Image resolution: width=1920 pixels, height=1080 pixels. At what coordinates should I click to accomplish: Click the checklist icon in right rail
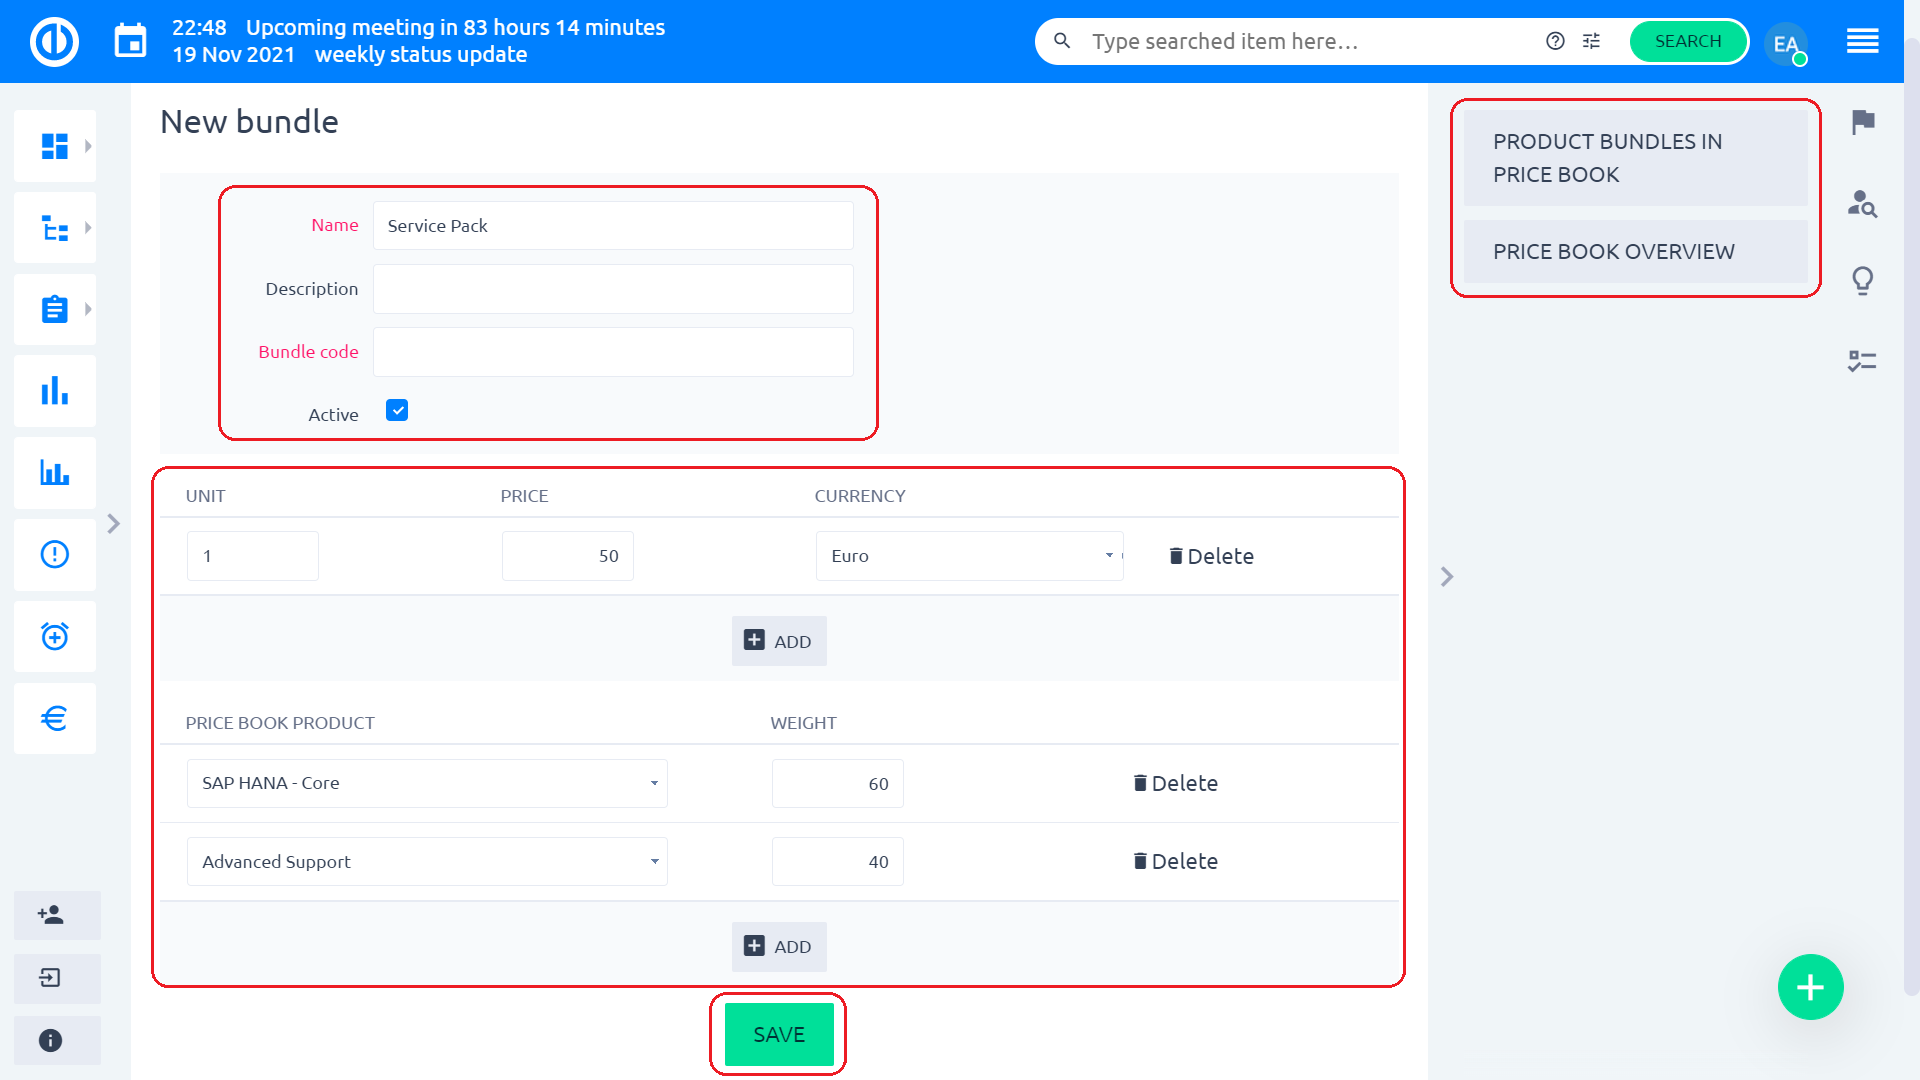[x=1862, y=360]
